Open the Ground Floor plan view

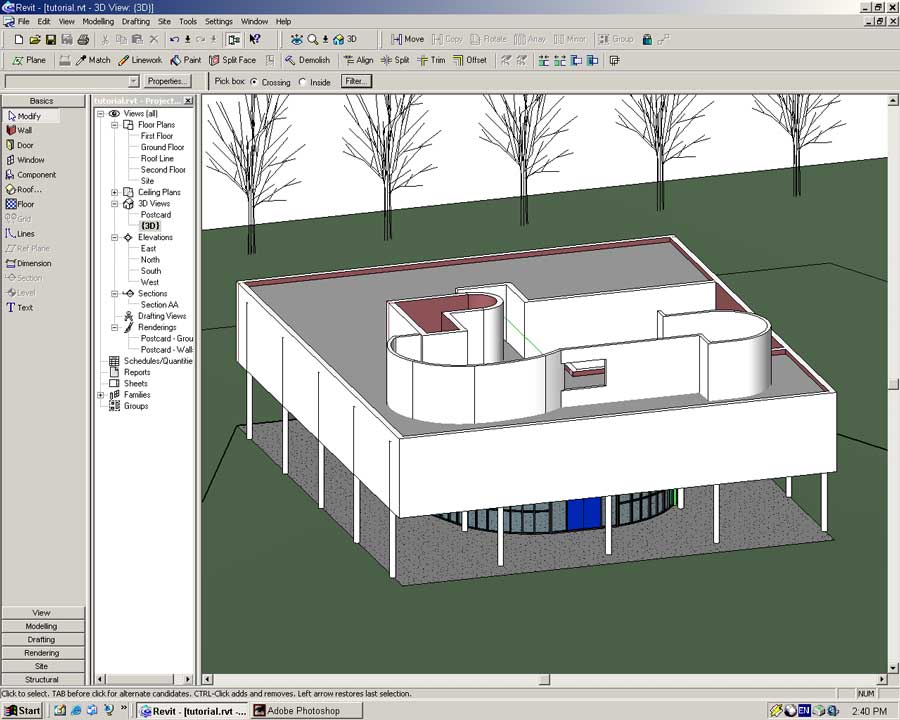(x=162, y=148)
